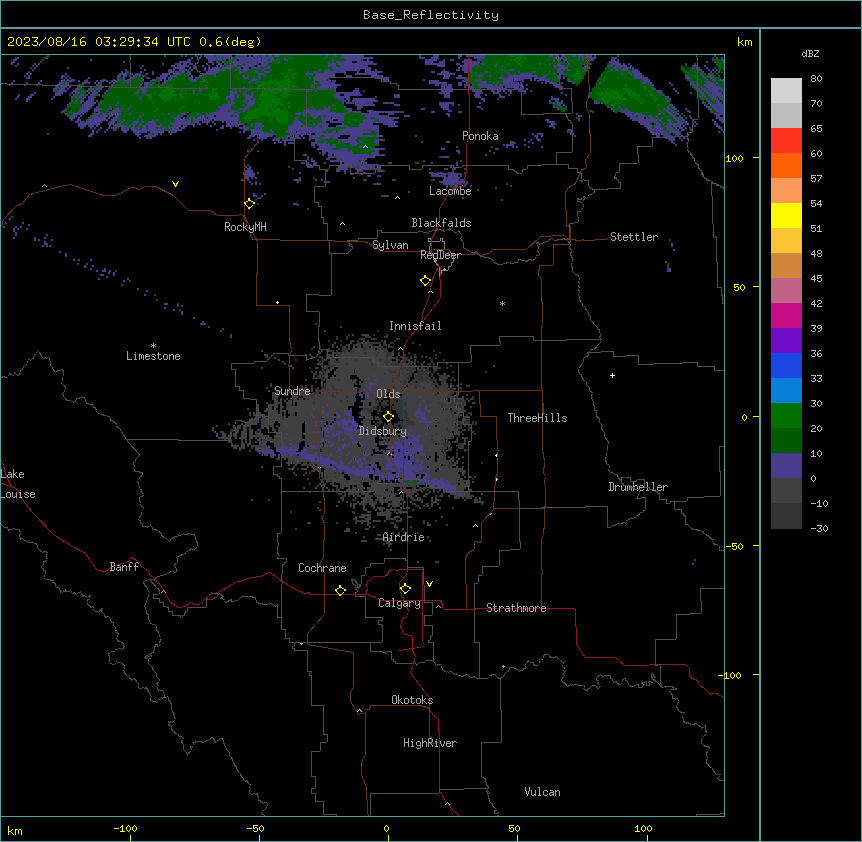Select the RedDeer city label
The height and width of the screenshot is (842, 862).
(x=440, y=255)
